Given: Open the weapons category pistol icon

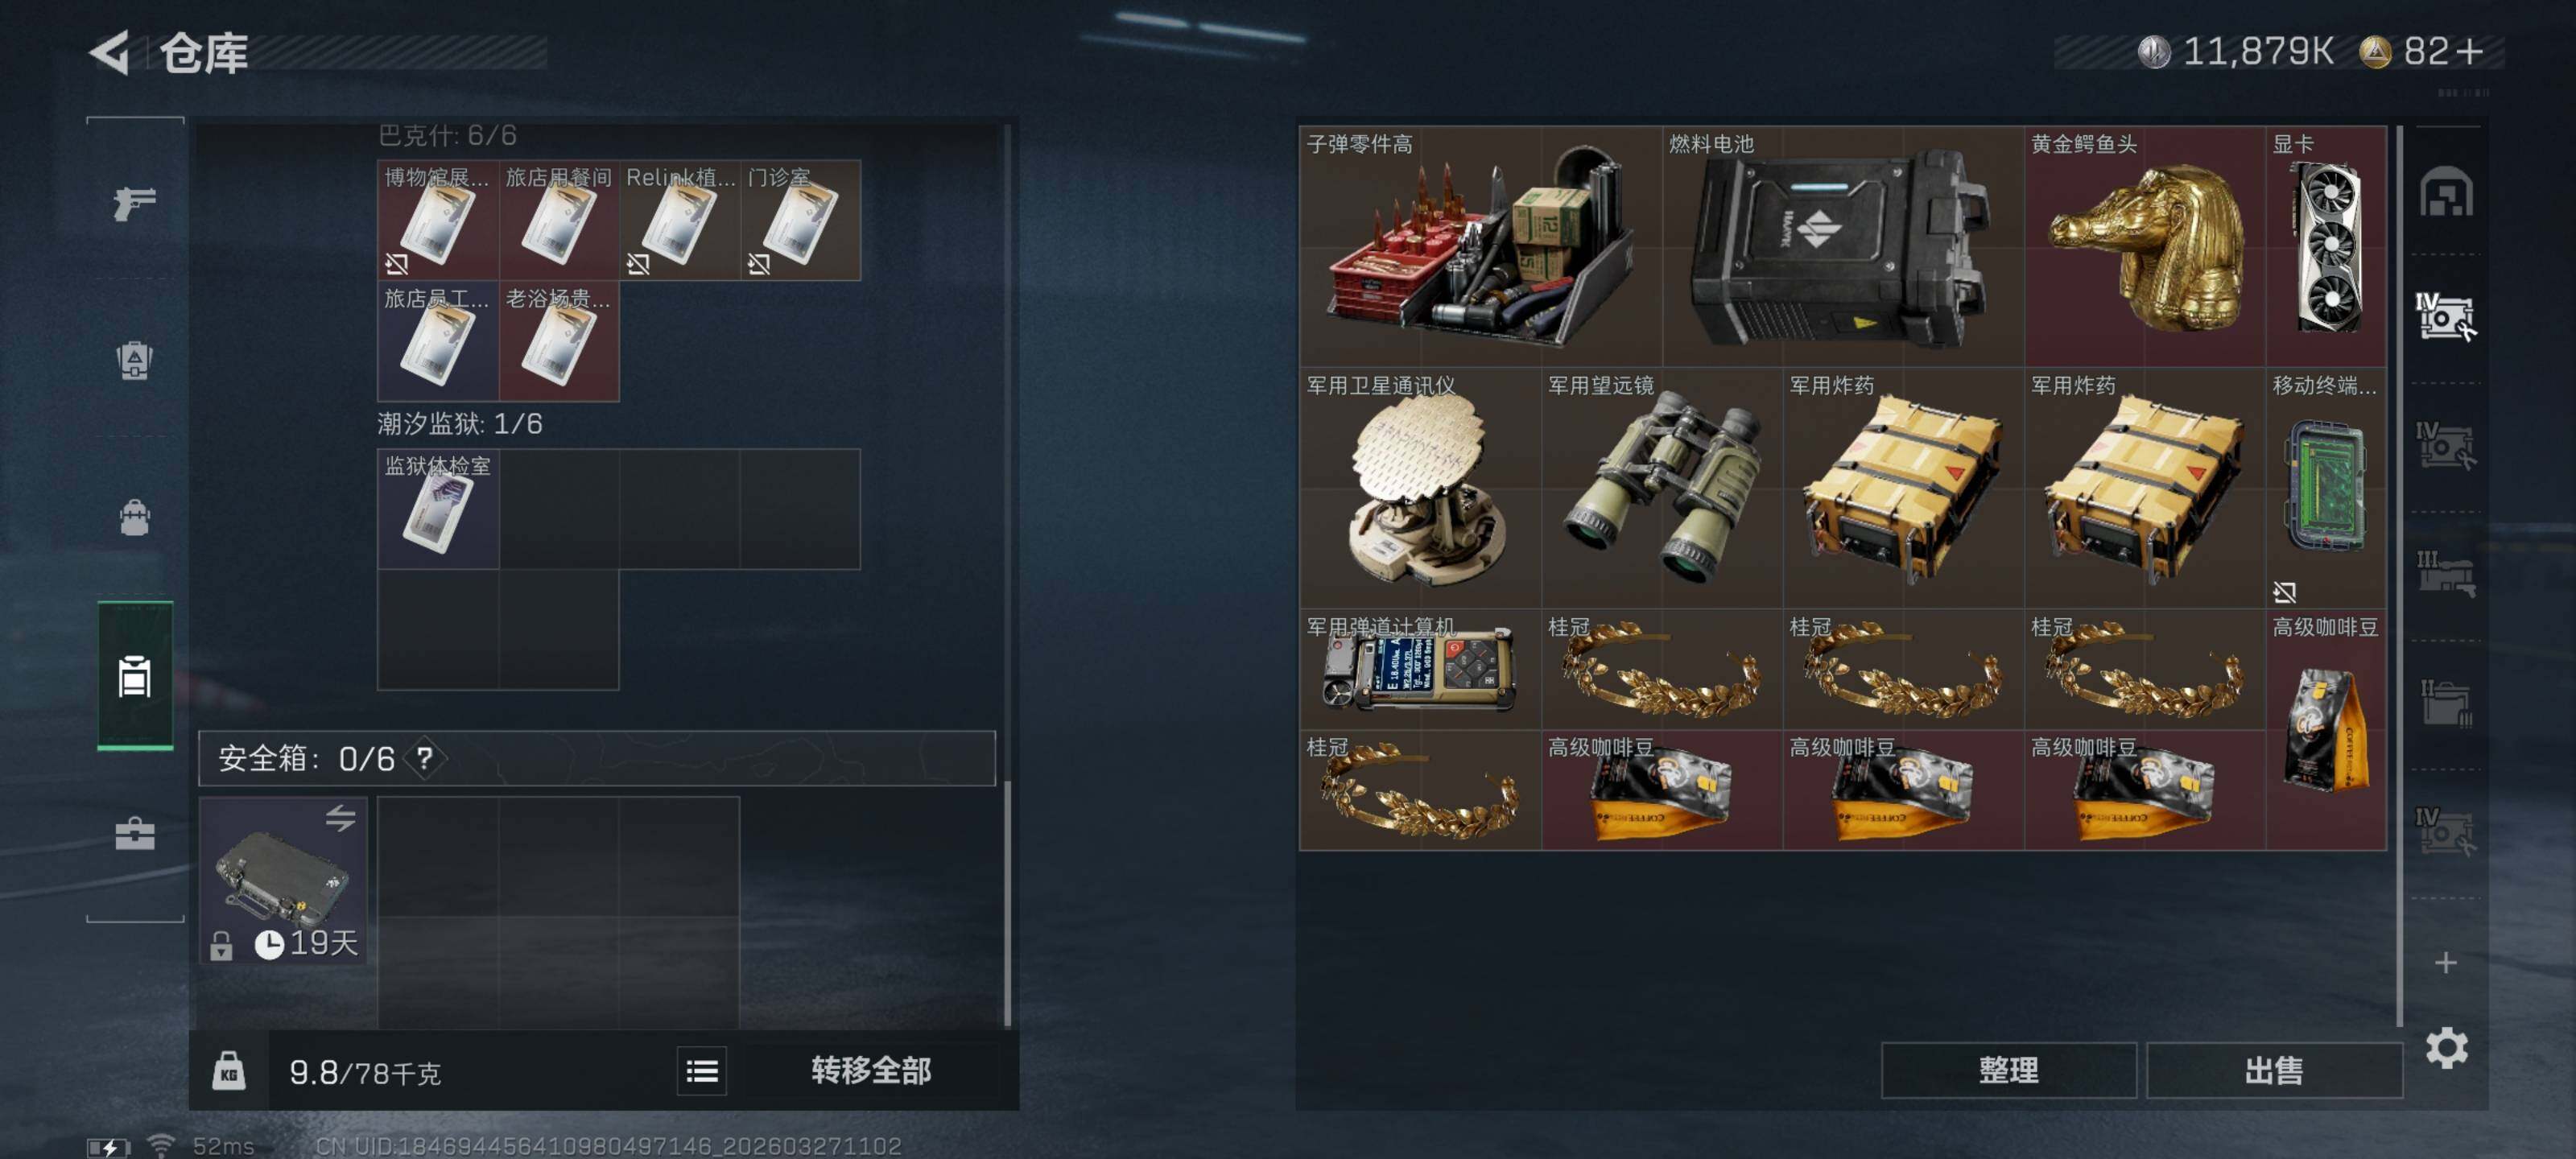Looking at the screenshot, I should 135,203.
